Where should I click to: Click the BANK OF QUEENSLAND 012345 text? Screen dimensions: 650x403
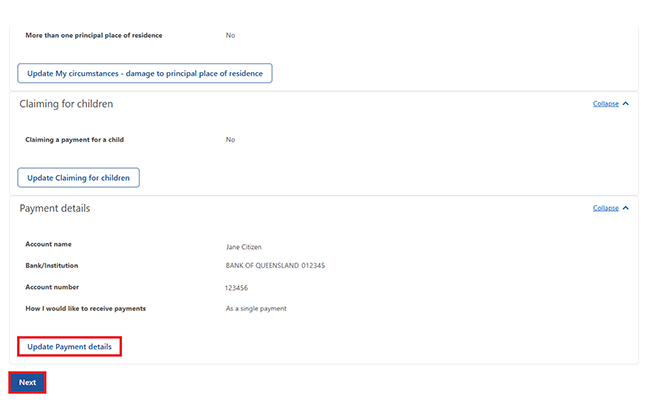coord(275,265)
